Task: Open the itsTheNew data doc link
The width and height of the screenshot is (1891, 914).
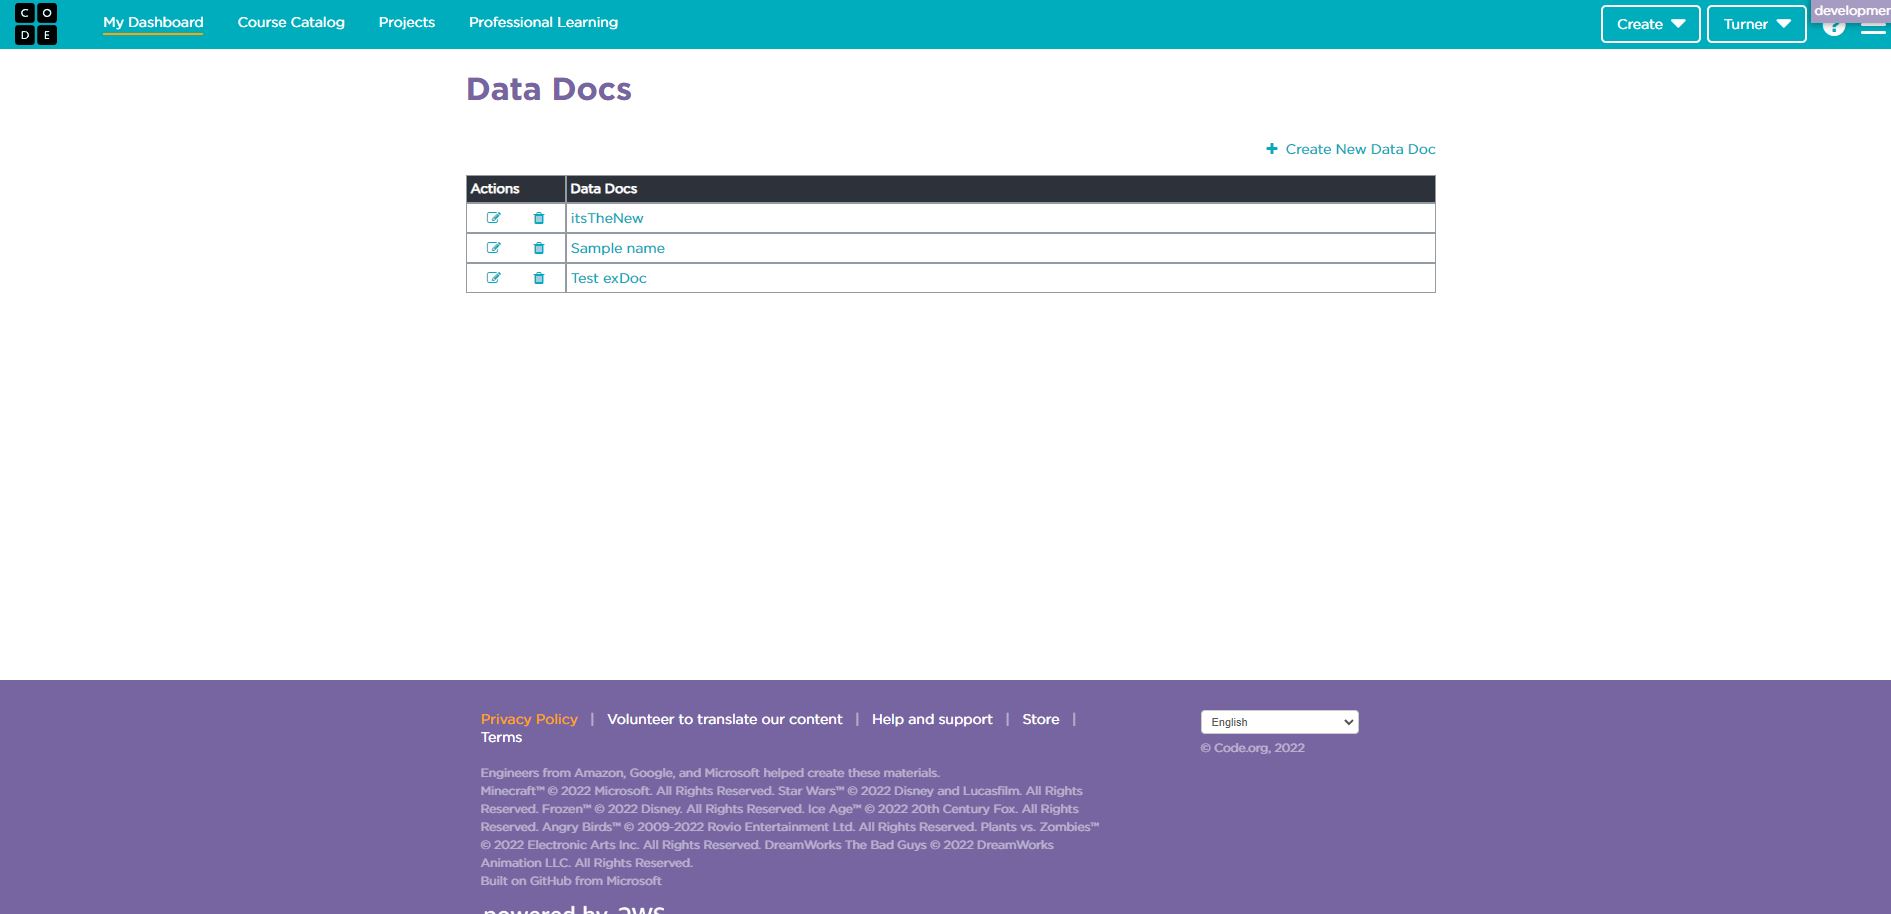Action: (x=607, y=218)
